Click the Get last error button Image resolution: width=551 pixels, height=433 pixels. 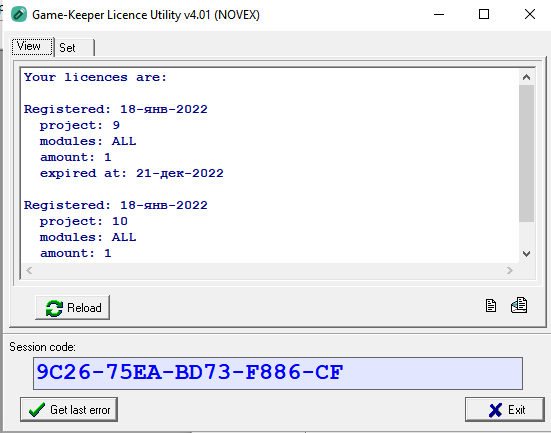(x=69, y=409)
